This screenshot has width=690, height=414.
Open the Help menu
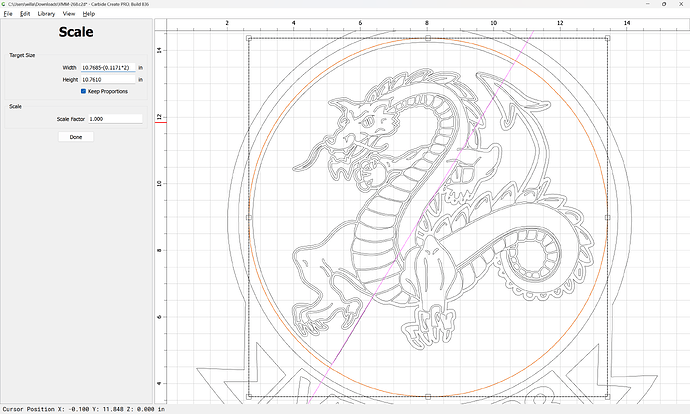[90, 14]
